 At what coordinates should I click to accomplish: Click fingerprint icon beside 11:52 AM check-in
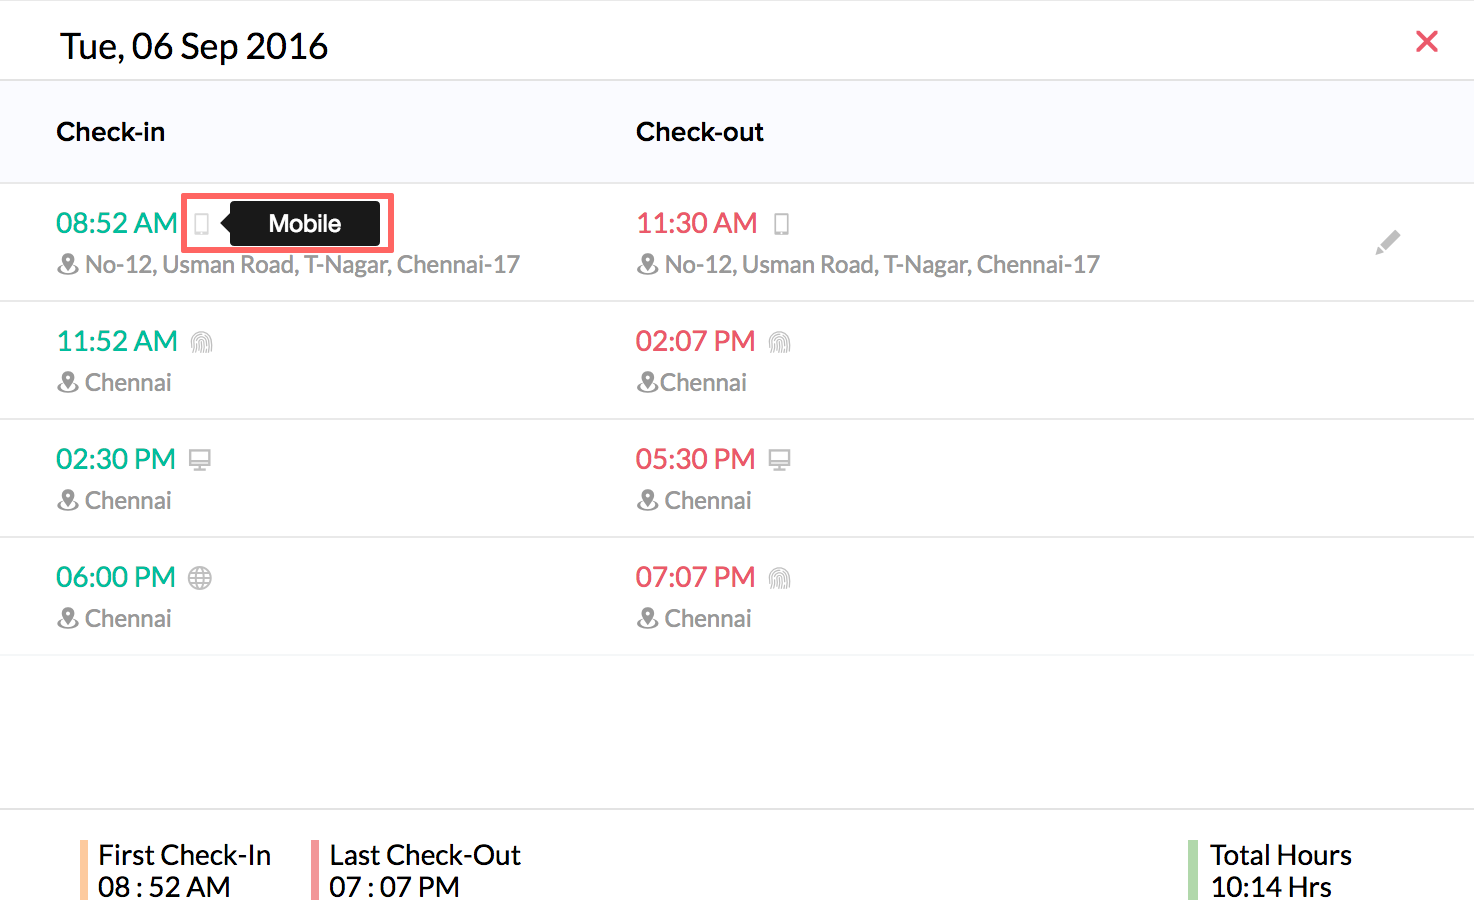201,343
